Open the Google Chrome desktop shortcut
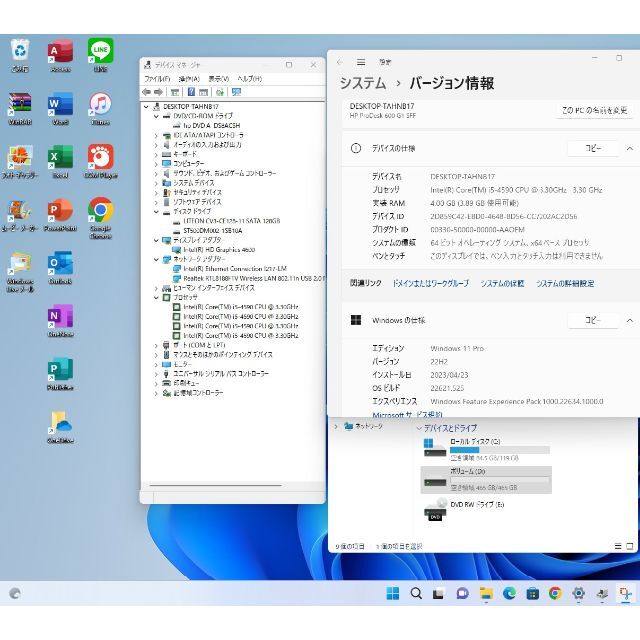The height and width of the screenshot is (640, 640). point(100,218)
